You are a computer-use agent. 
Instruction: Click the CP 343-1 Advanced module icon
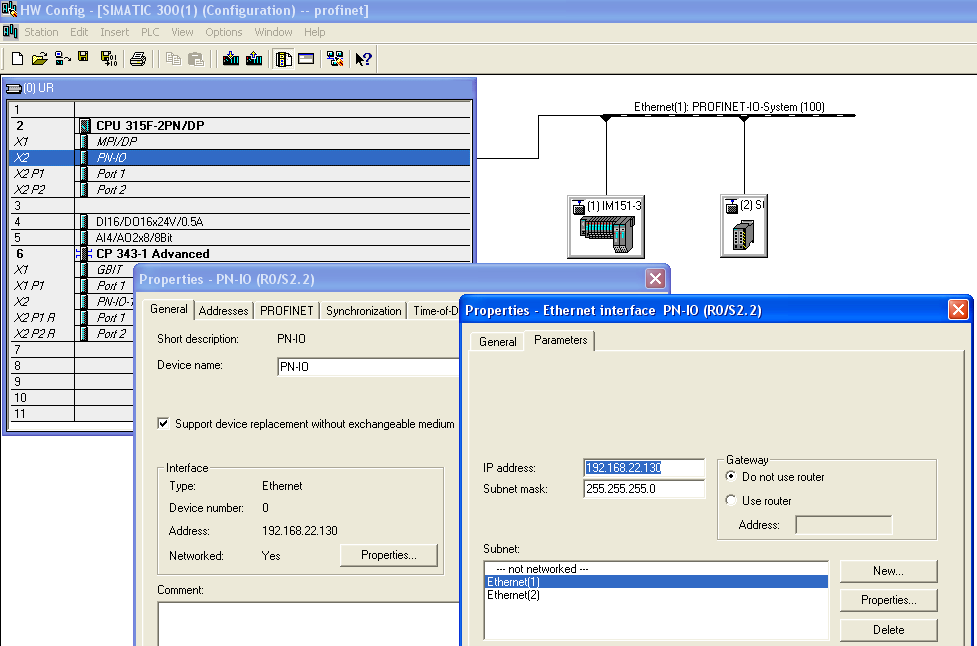pyautogui.click(x=84, y=254)
